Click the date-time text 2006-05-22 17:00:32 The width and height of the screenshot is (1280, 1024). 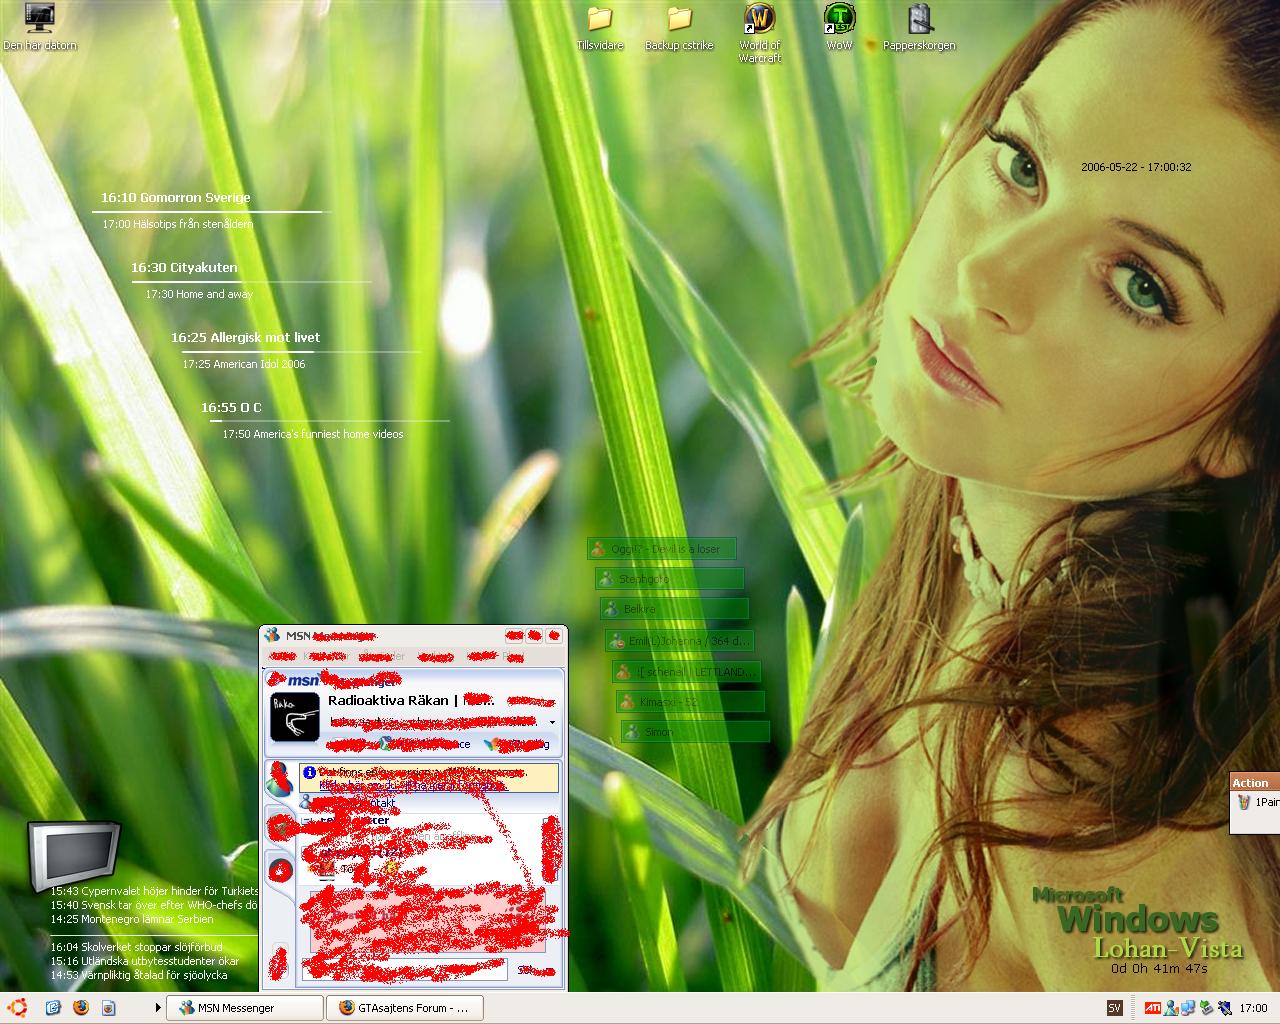point(1136,167)
